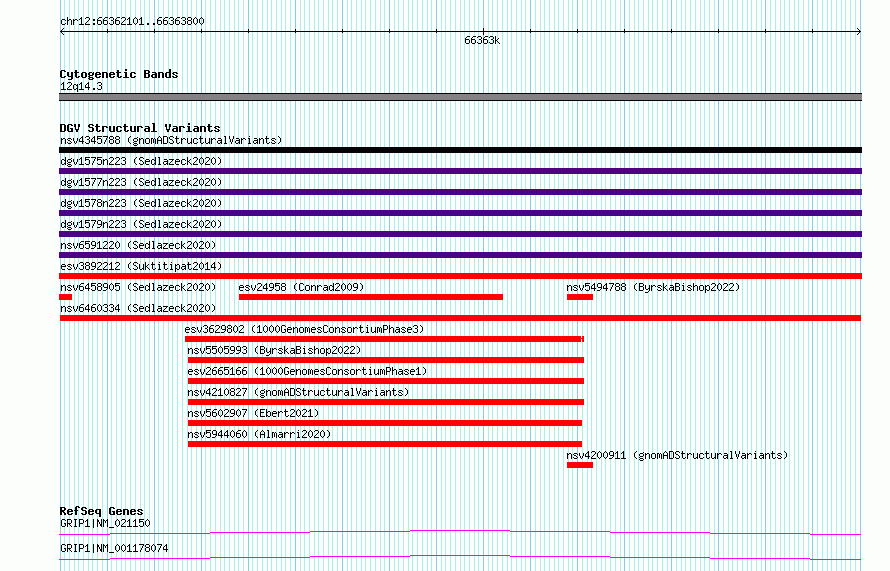890x571 pixels.
Task: Click the 66363k ruler position label
Action: pos(482,40)
